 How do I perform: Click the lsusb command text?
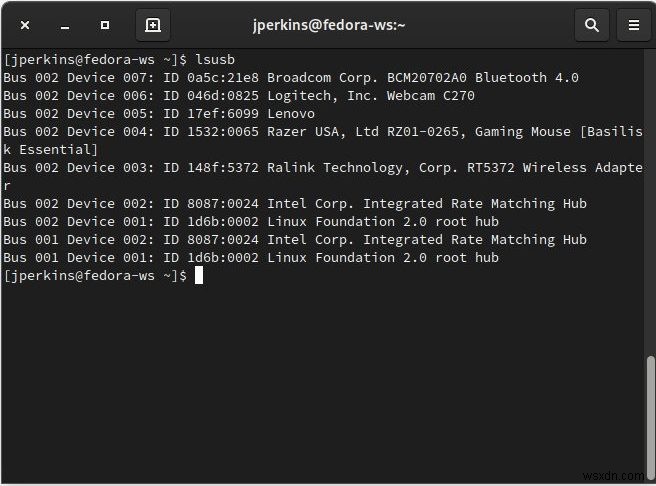[215, 59]
